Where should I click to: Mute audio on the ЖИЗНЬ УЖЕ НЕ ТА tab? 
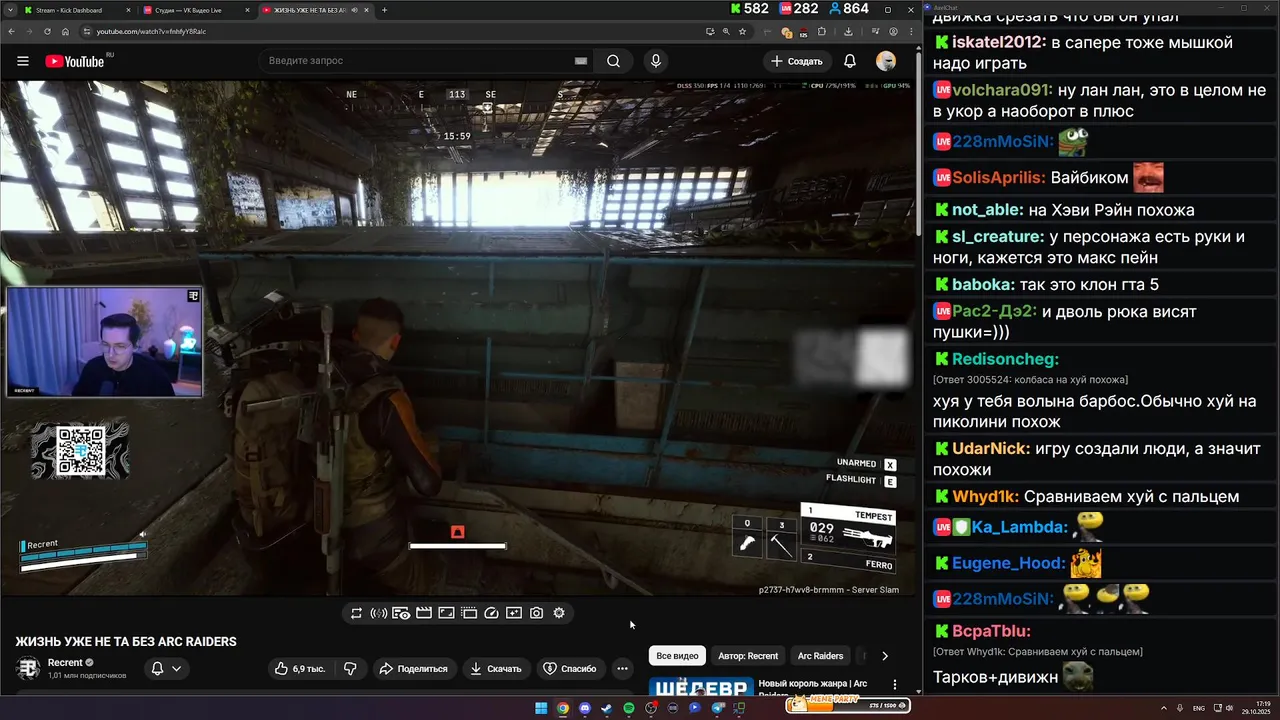354,10
